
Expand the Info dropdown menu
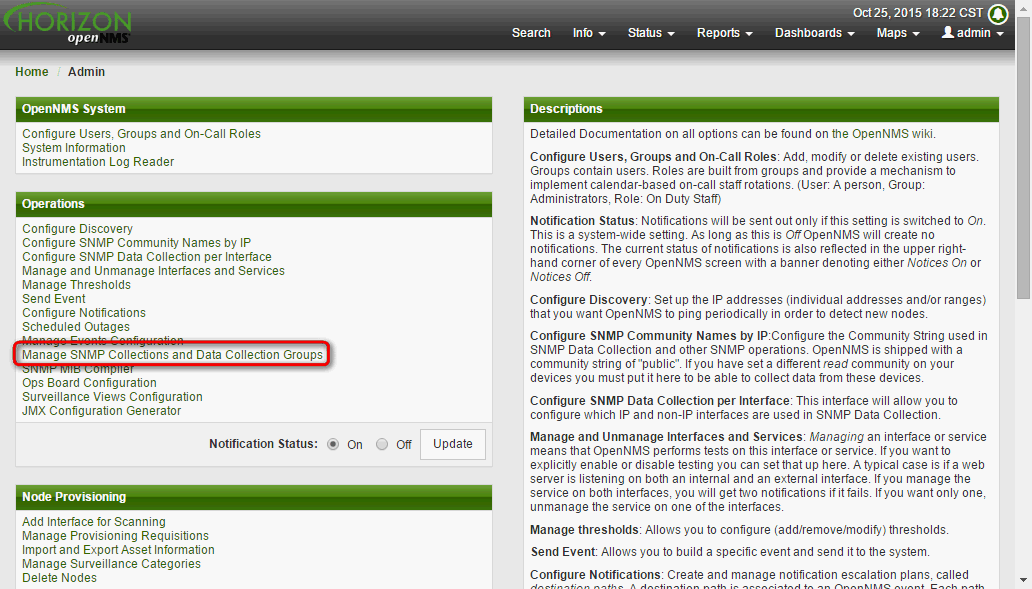click(x=589, y=33)
